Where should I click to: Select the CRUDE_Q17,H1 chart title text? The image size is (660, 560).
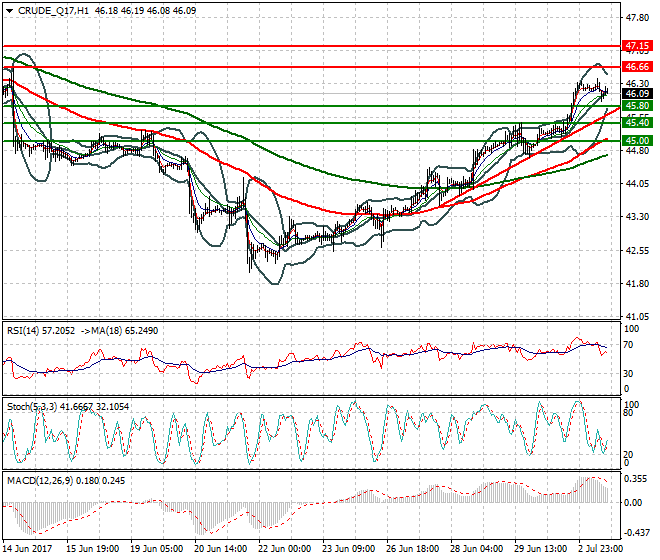click(x=53, y=11)
